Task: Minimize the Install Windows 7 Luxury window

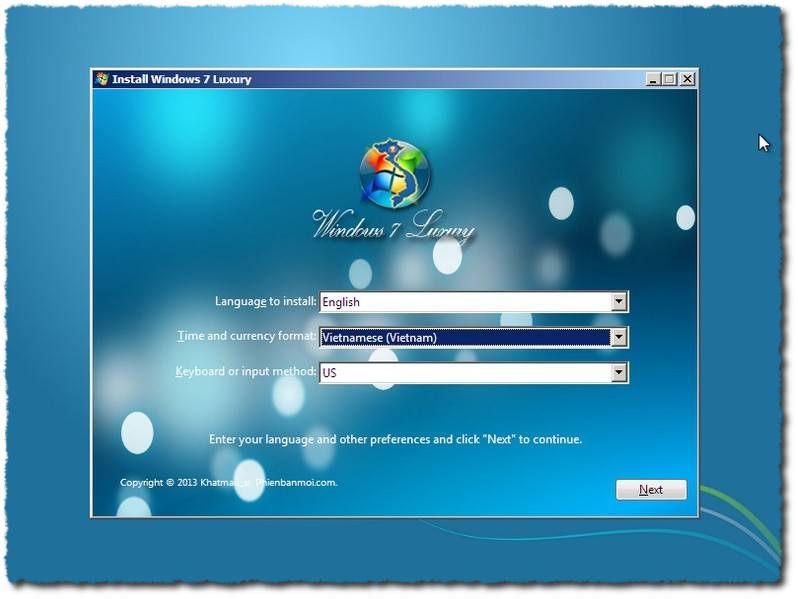Action: tap(653, 79)
